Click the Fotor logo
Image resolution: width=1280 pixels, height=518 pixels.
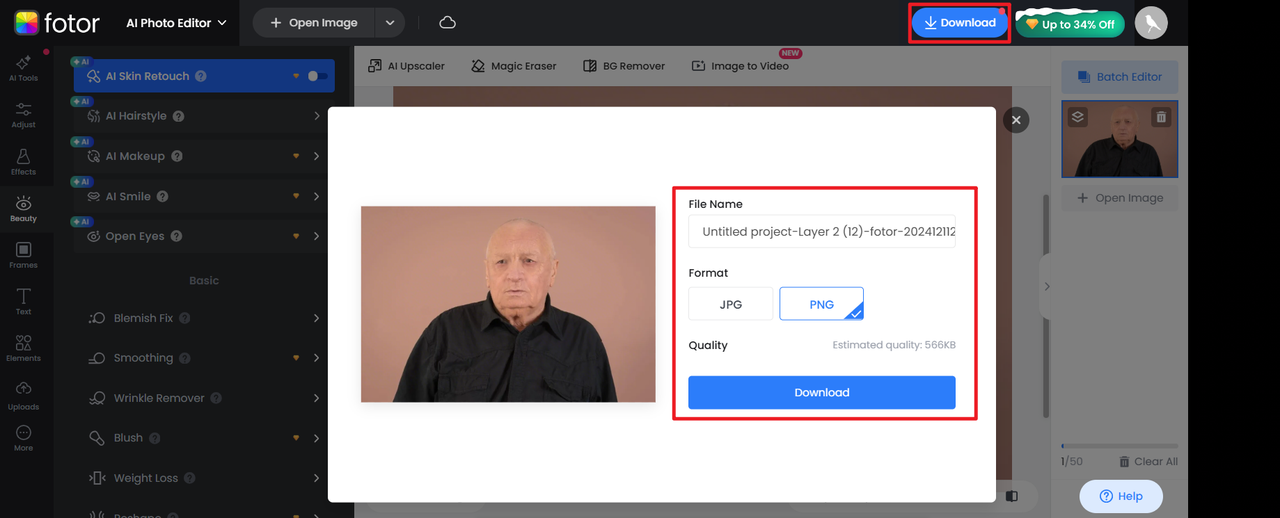[56, 22]
